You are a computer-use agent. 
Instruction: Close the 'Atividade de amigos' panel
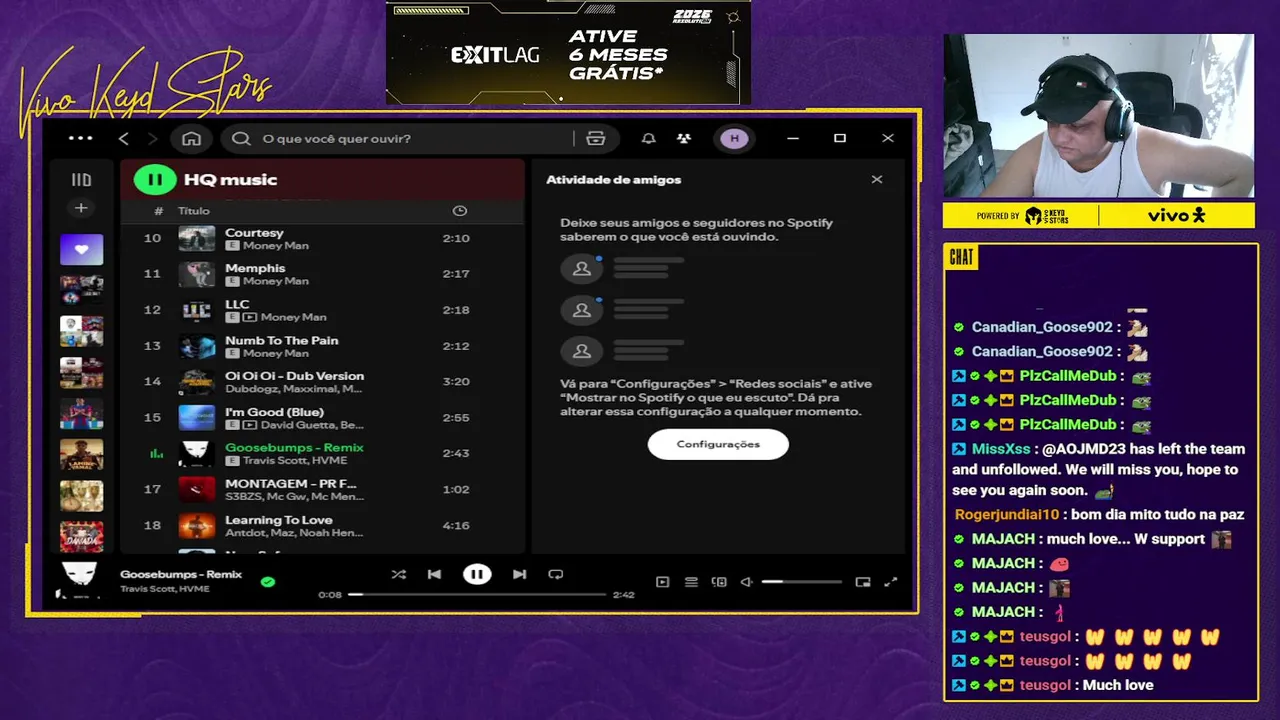coord(877,180)
